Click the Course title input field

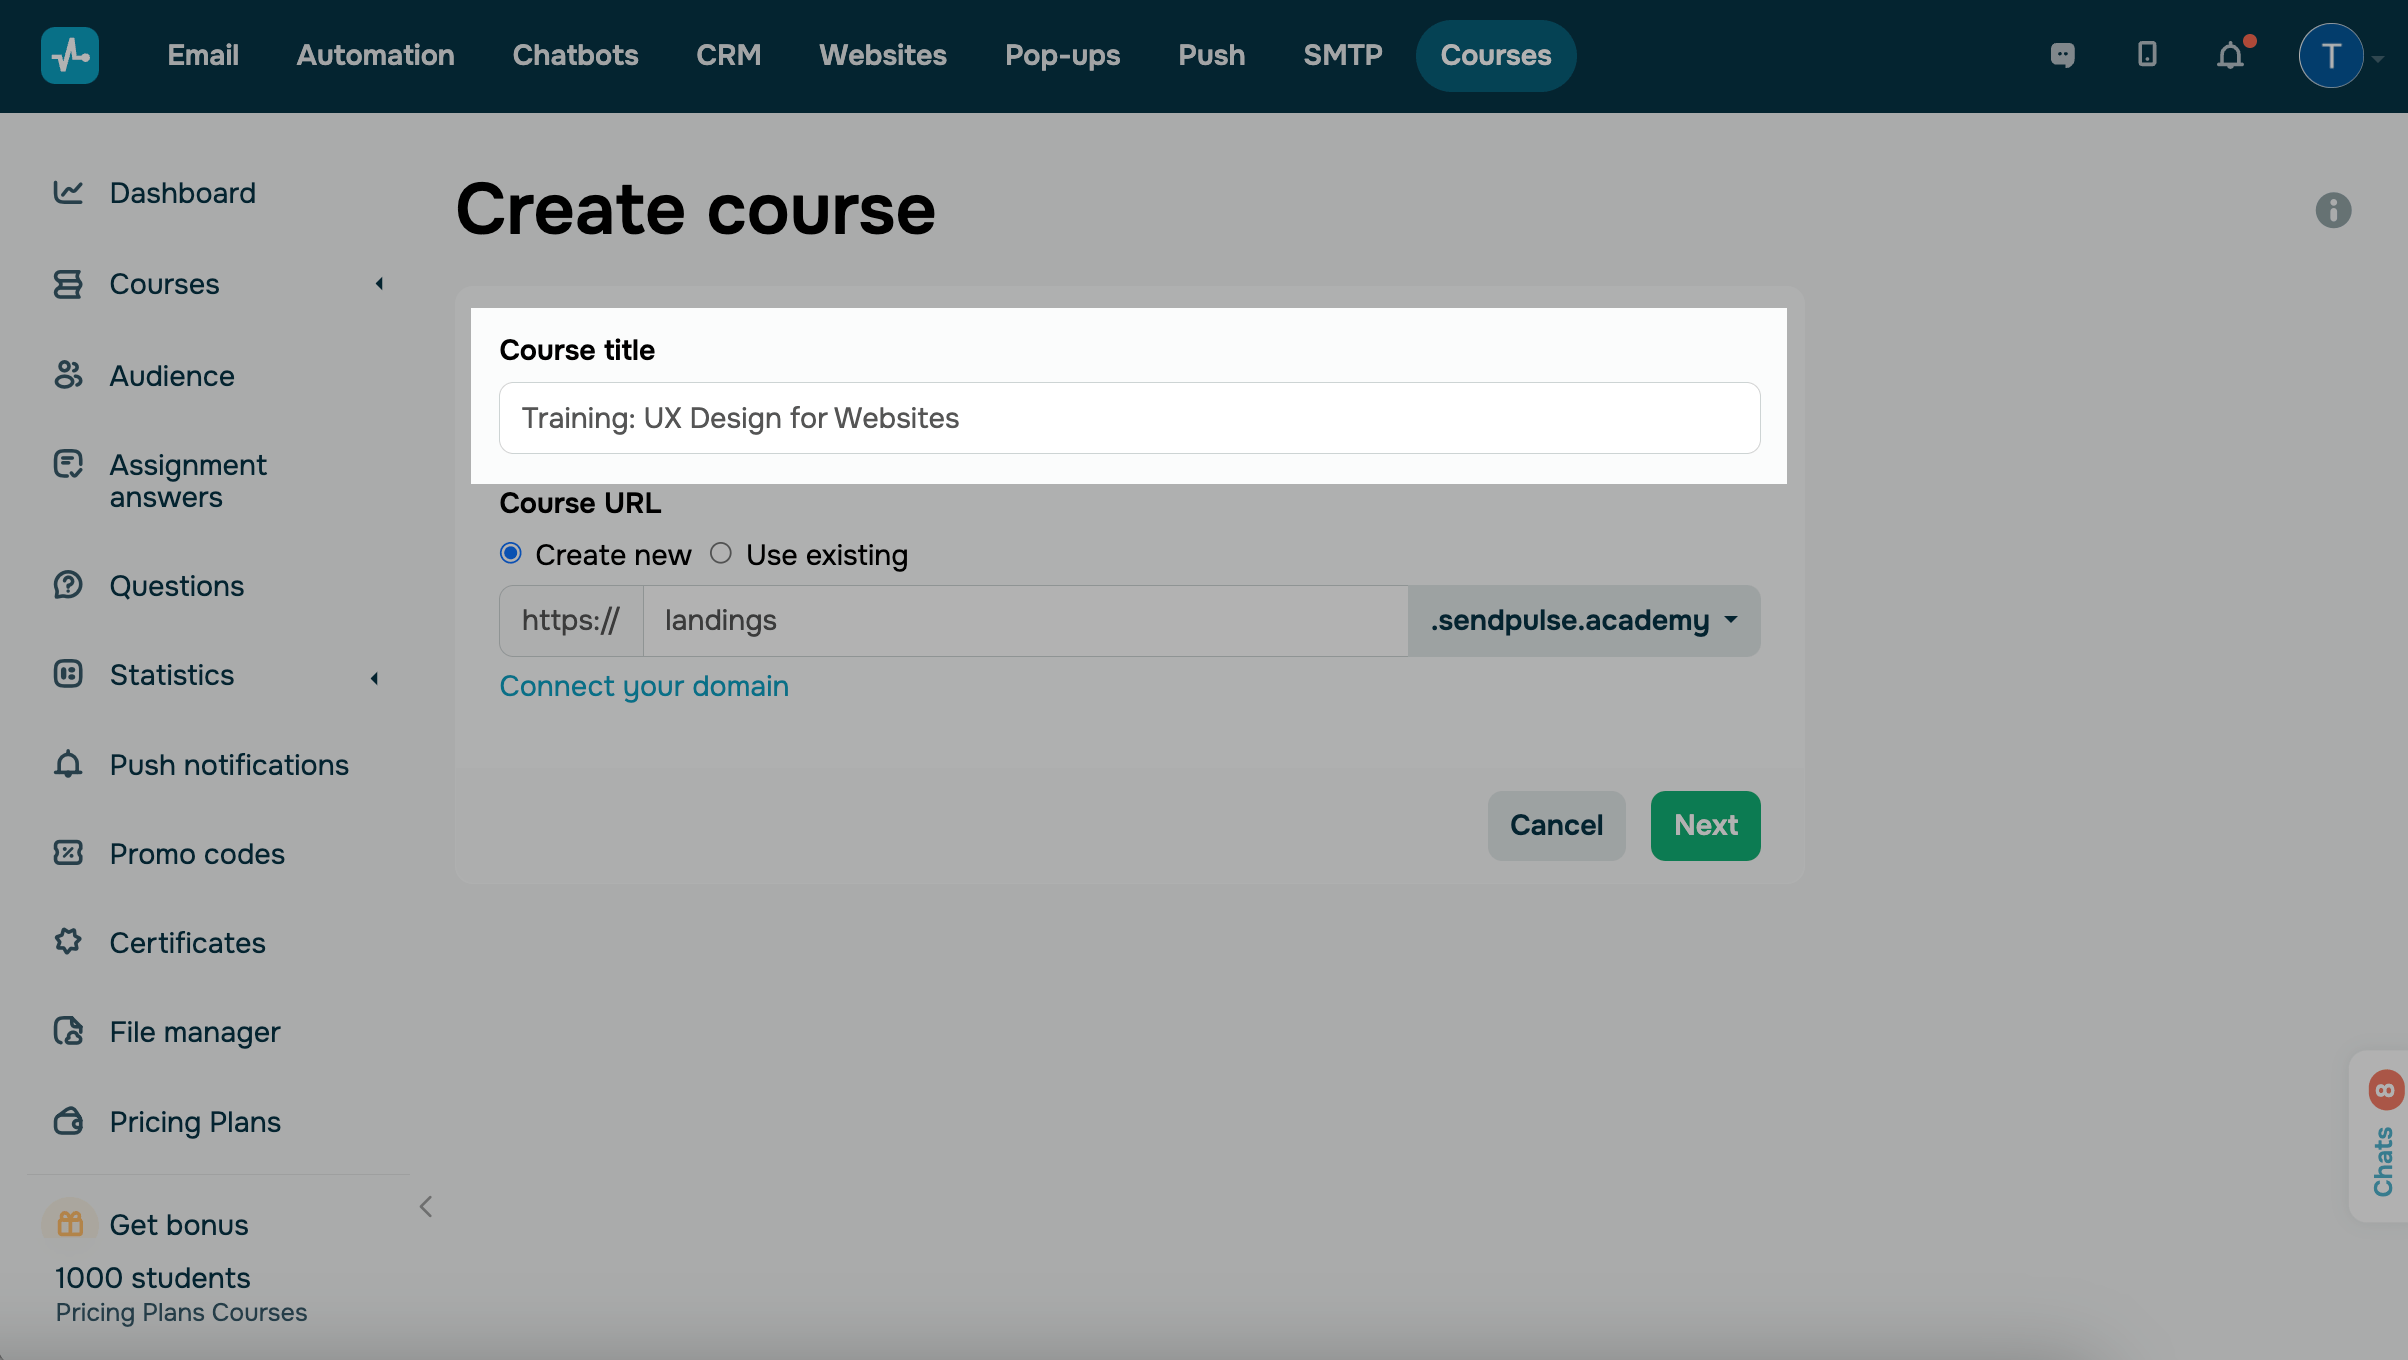[1129, 418]
